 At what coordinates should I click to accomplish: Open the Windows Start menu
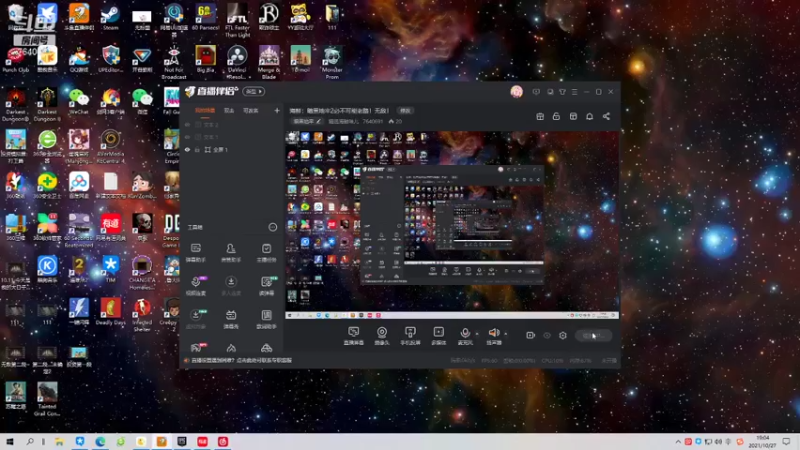click(x=10, y=441)
